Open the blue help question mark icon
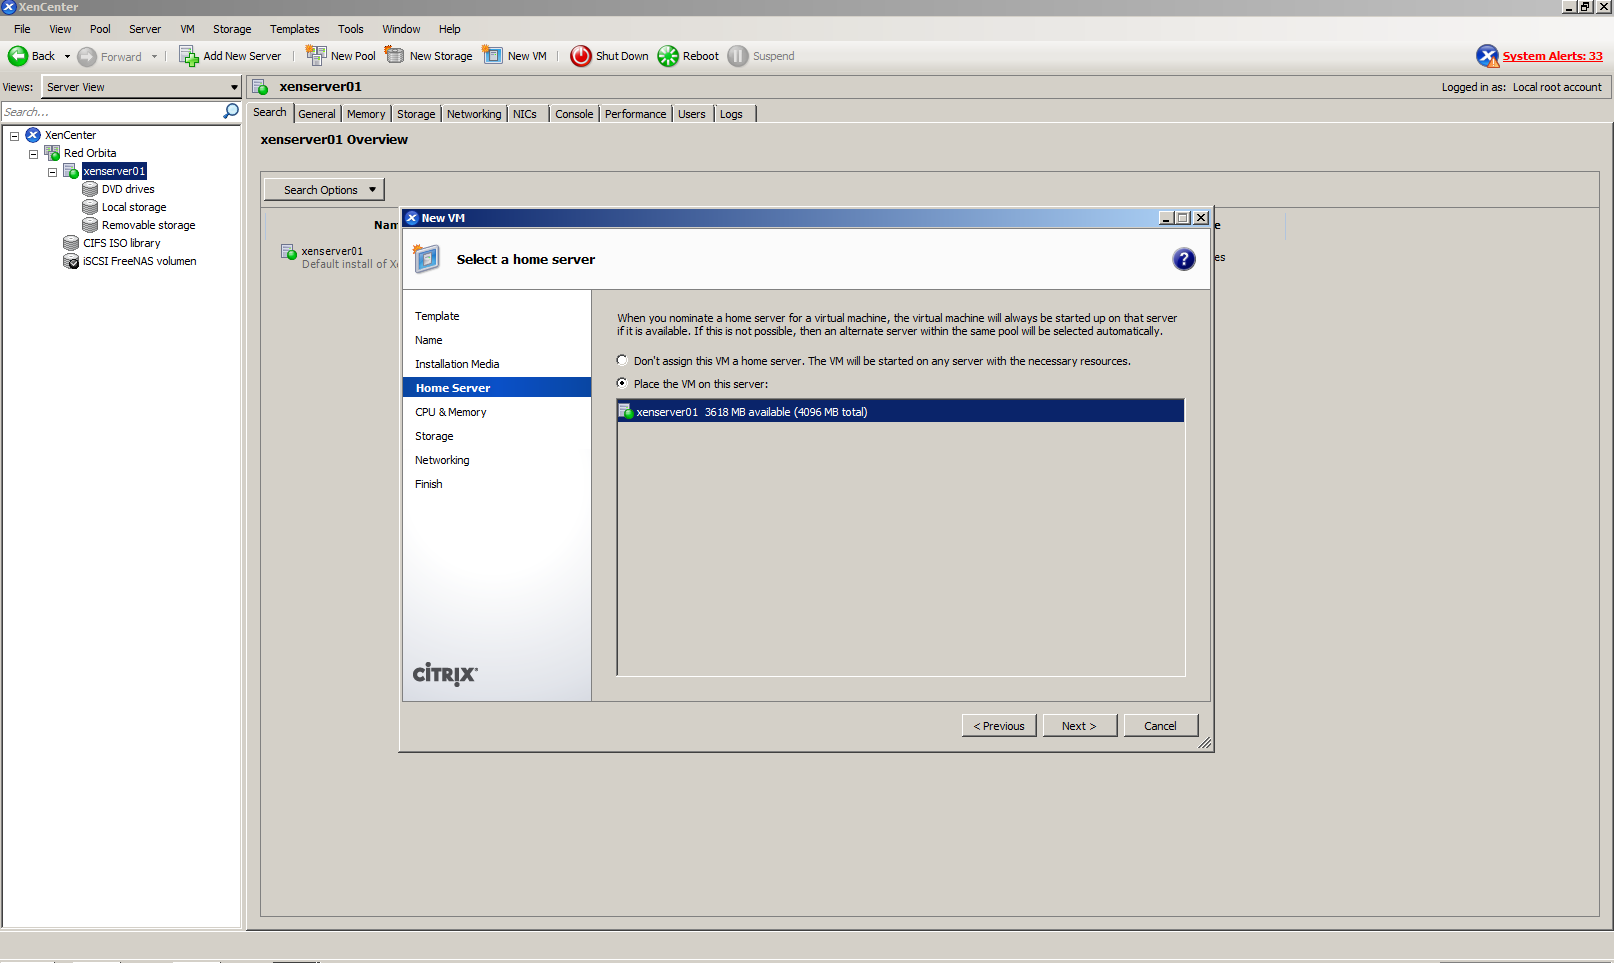Viewport: 1614px width, 963px height. pyautogui.click(x=1183, y=259)
